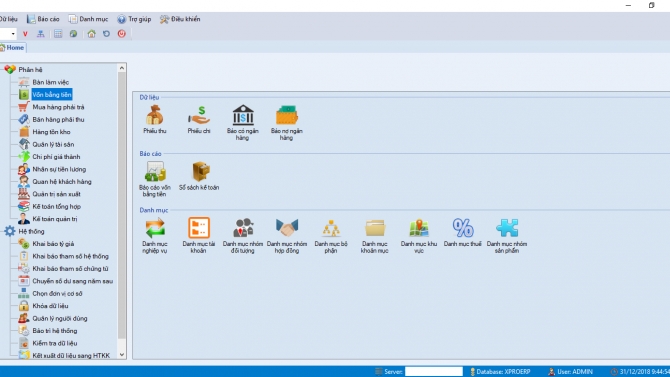Open the Điều khiển menu
The width and height of the screenshot is (670, 377).
point(180,19)
